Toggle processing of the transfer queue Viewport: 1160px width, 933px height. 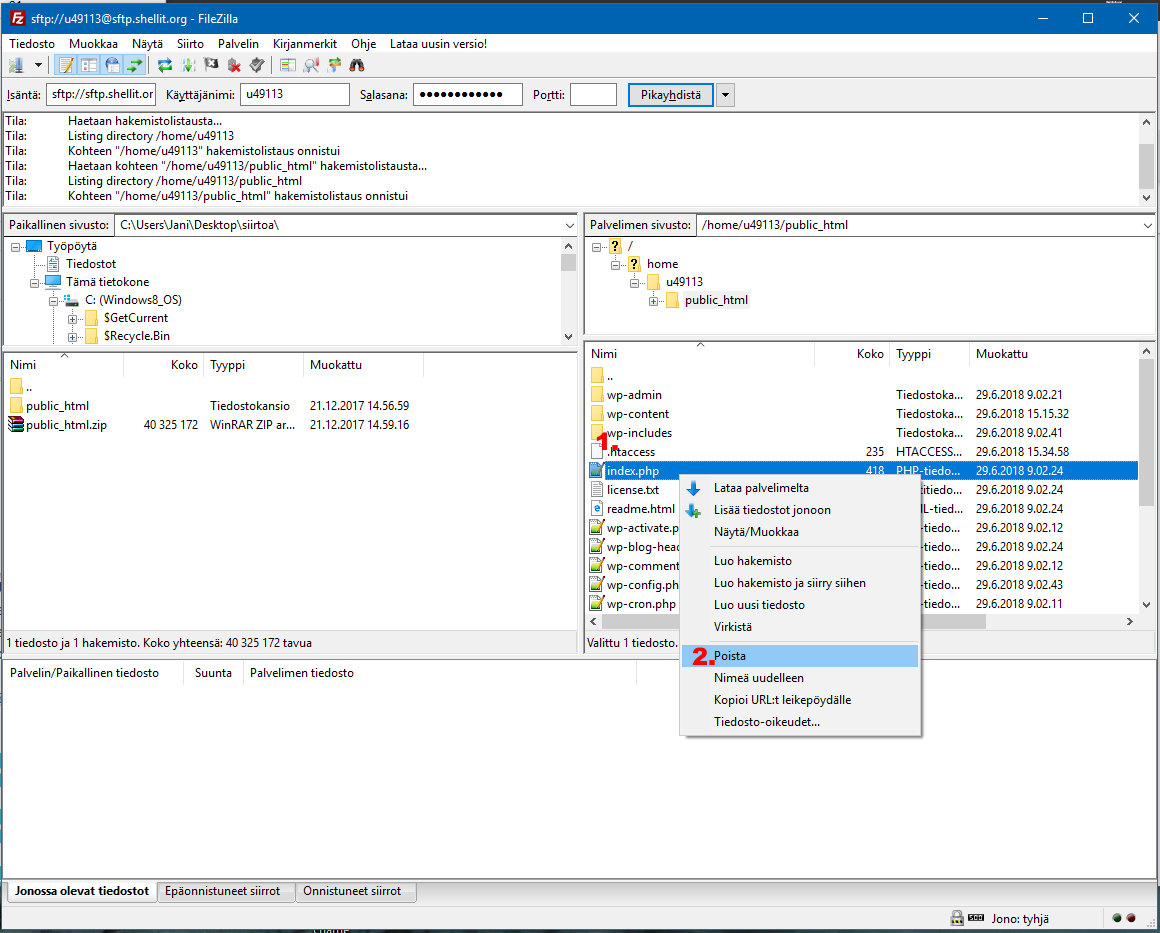(x=188, y=65)
